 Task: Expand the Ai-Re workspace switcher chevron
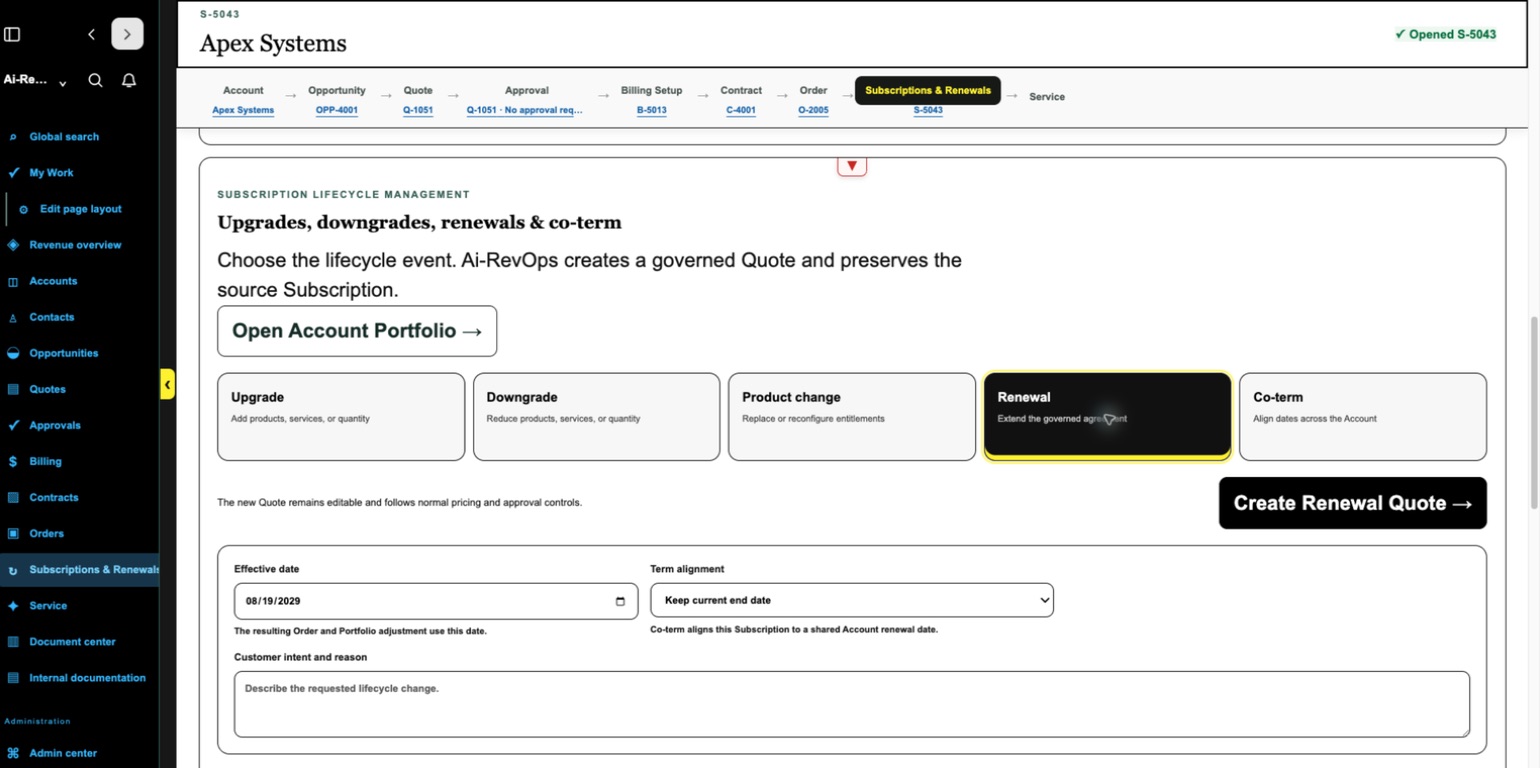(x=63, y=83)
